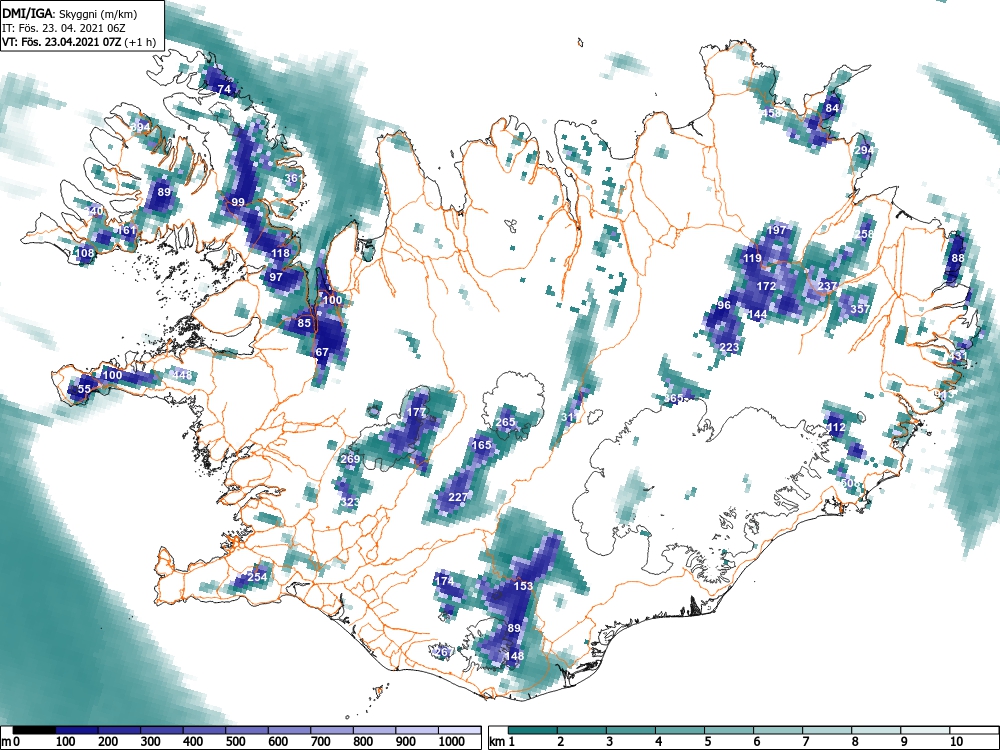Image resolution: width=1000 pixels, height=750 pixels.
Task: Select the 'IT: Fös. 23. 04. 2021 06Z' line
Action: click(x=64, y=28)
